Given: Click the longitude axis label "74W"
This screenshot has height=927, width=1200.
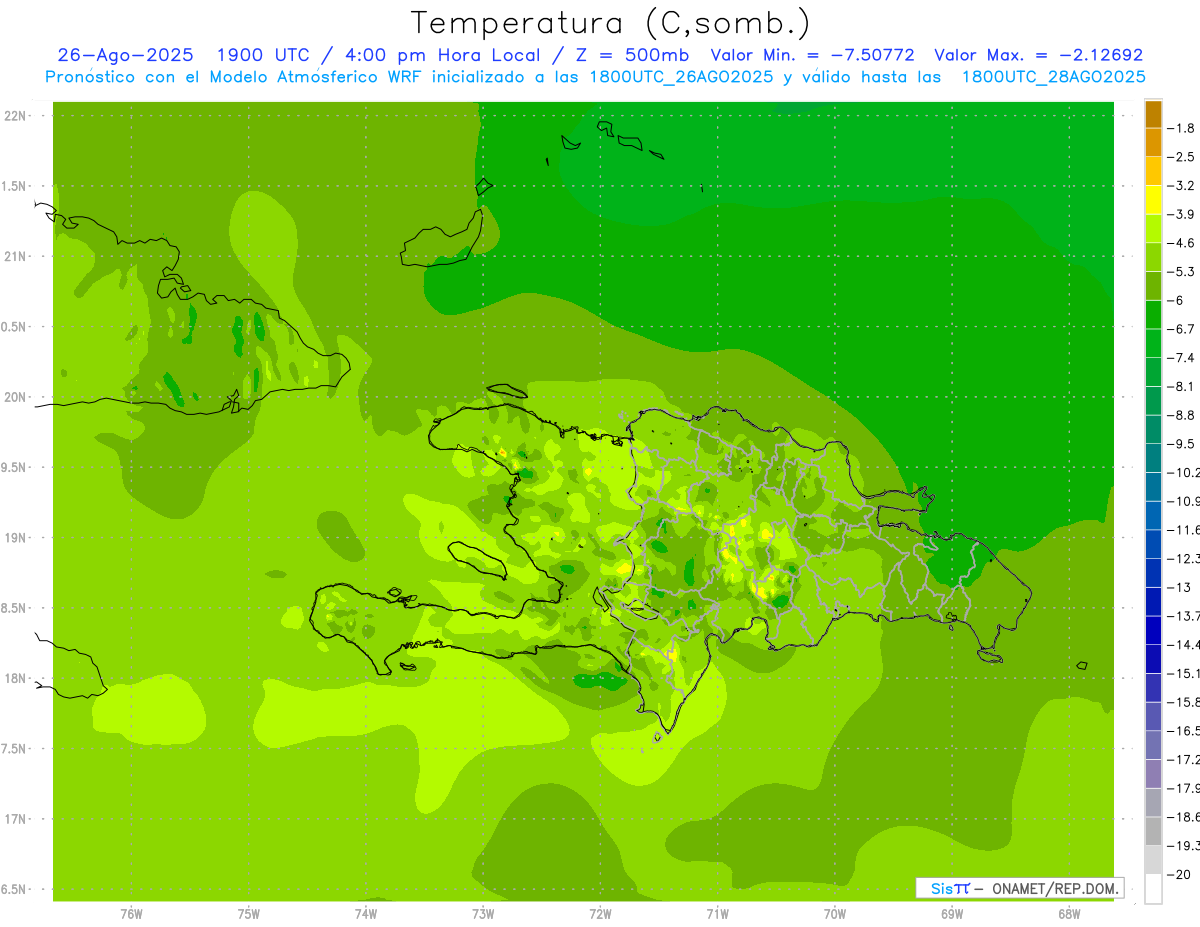Looking at the screenshot, I should coord(366,914).
